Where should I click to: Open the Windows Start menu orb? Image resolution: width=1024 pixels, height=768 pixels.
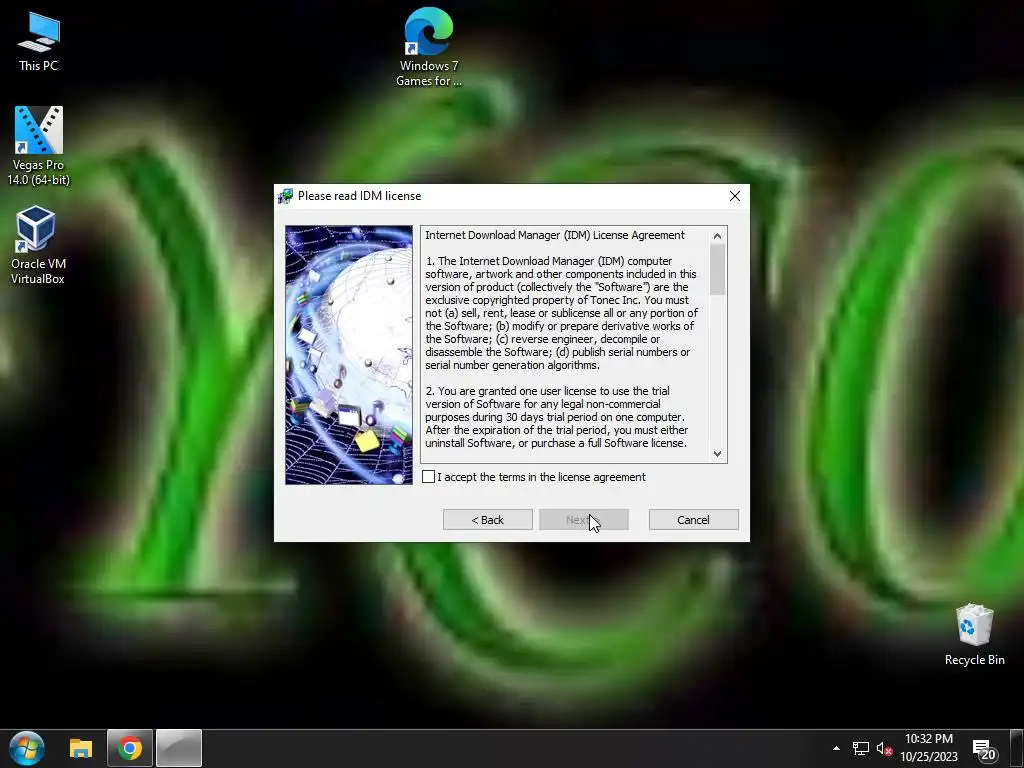click(26, 748)
